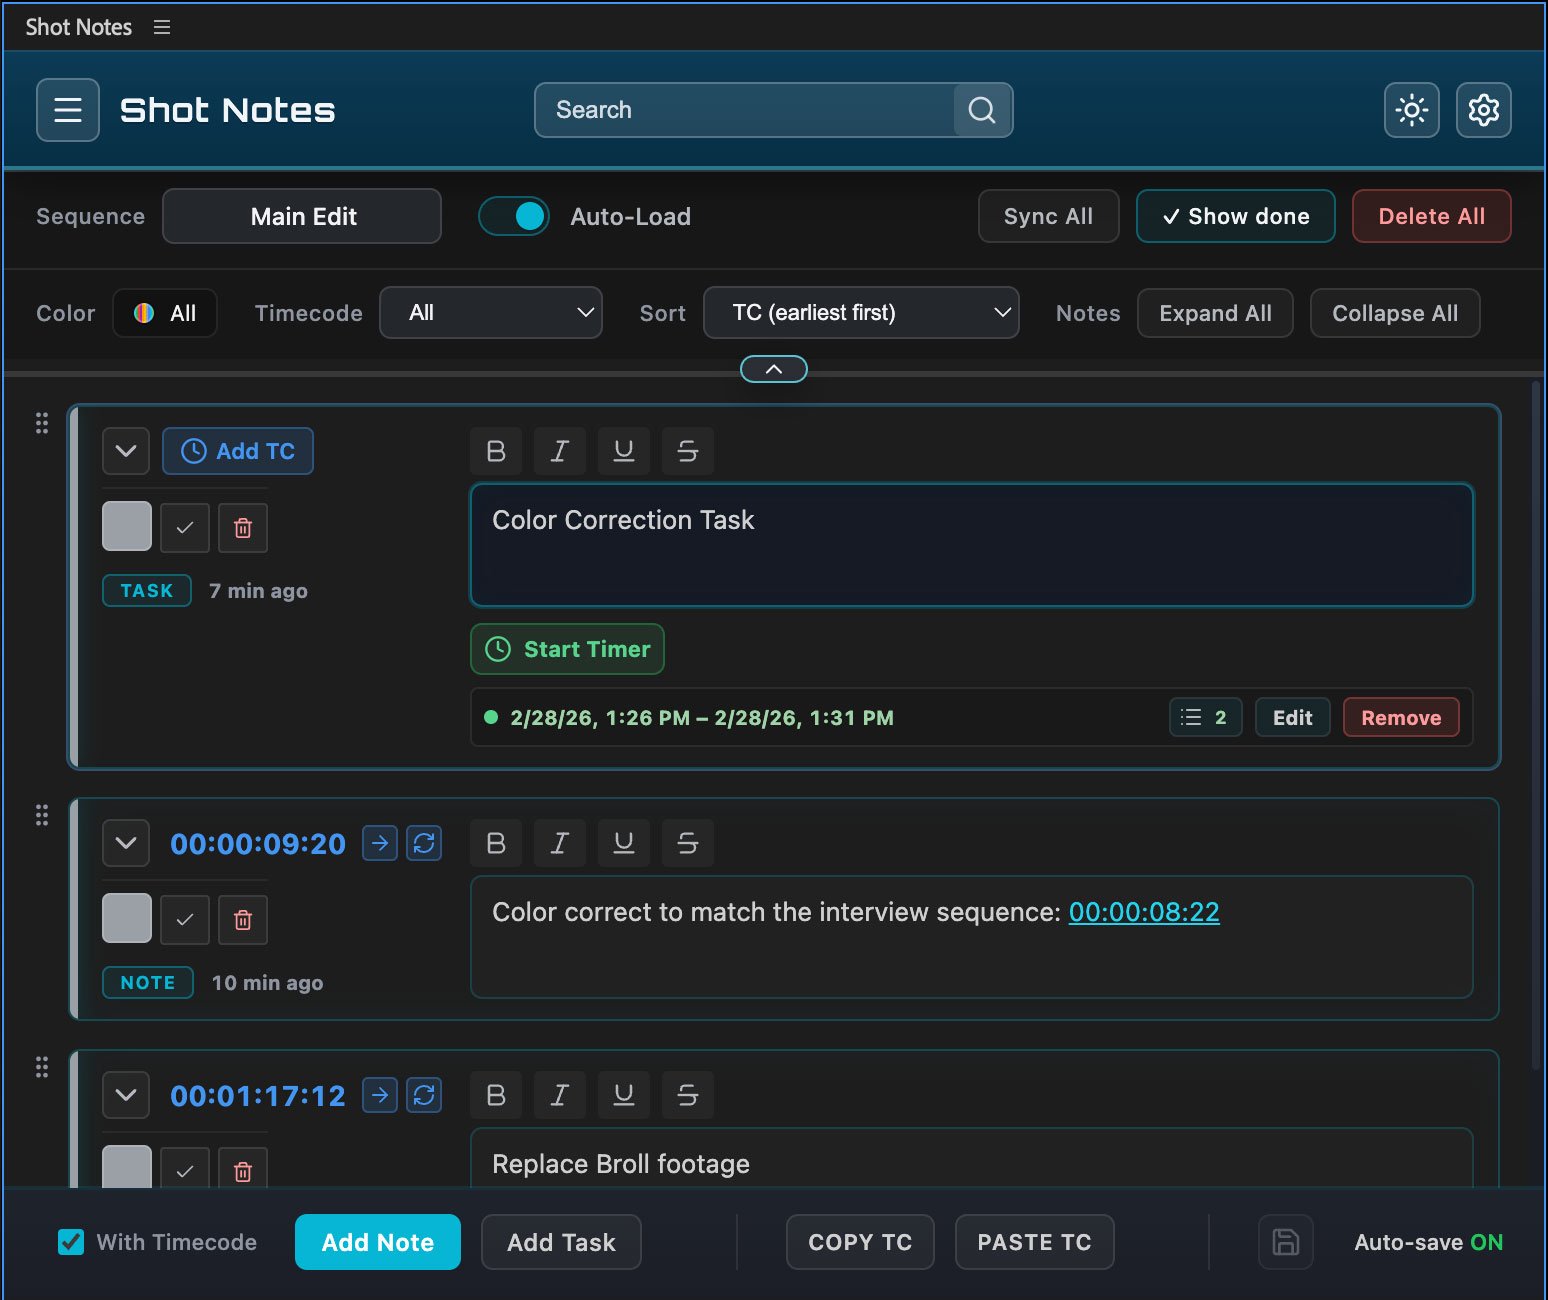This screenshot has width=1548, height=1300.
Task: Open the Timecode filter dropdown
Action: pyautogui.click(x=491, y=313)
